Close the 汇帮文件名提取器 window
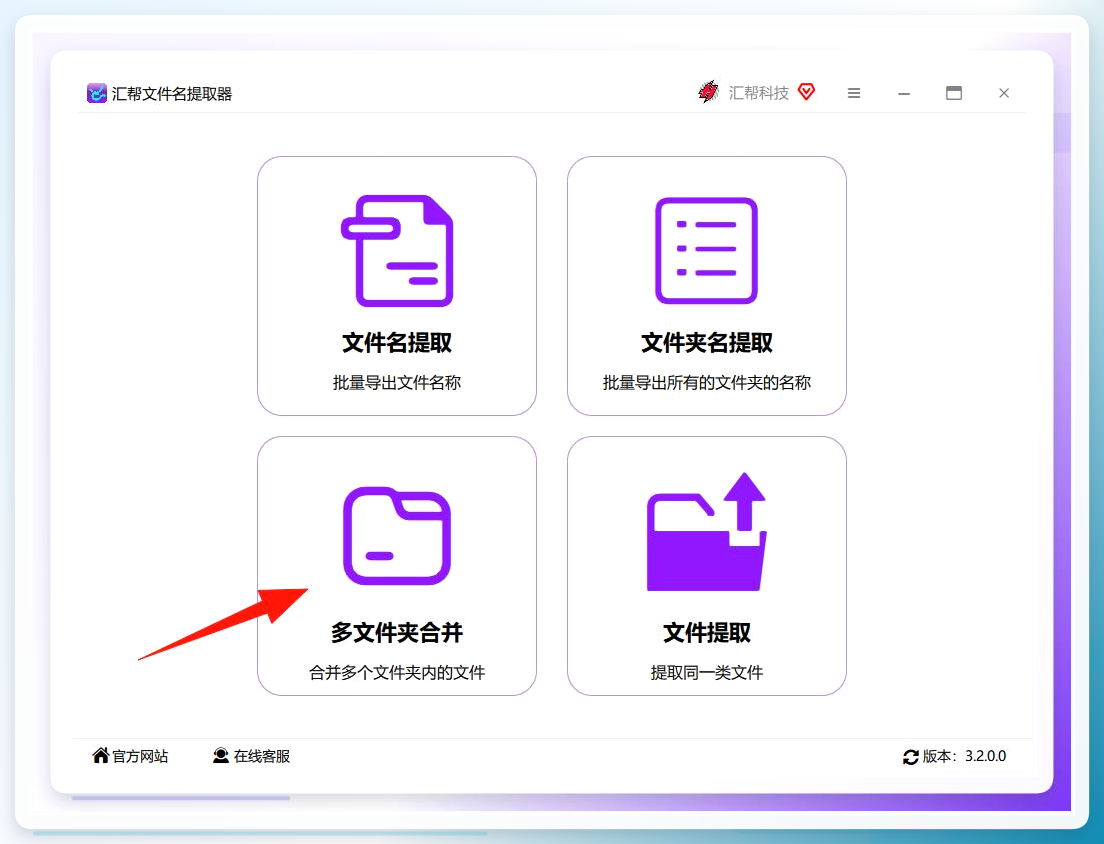The image size is (1104, 844). tap(1004, 93)
